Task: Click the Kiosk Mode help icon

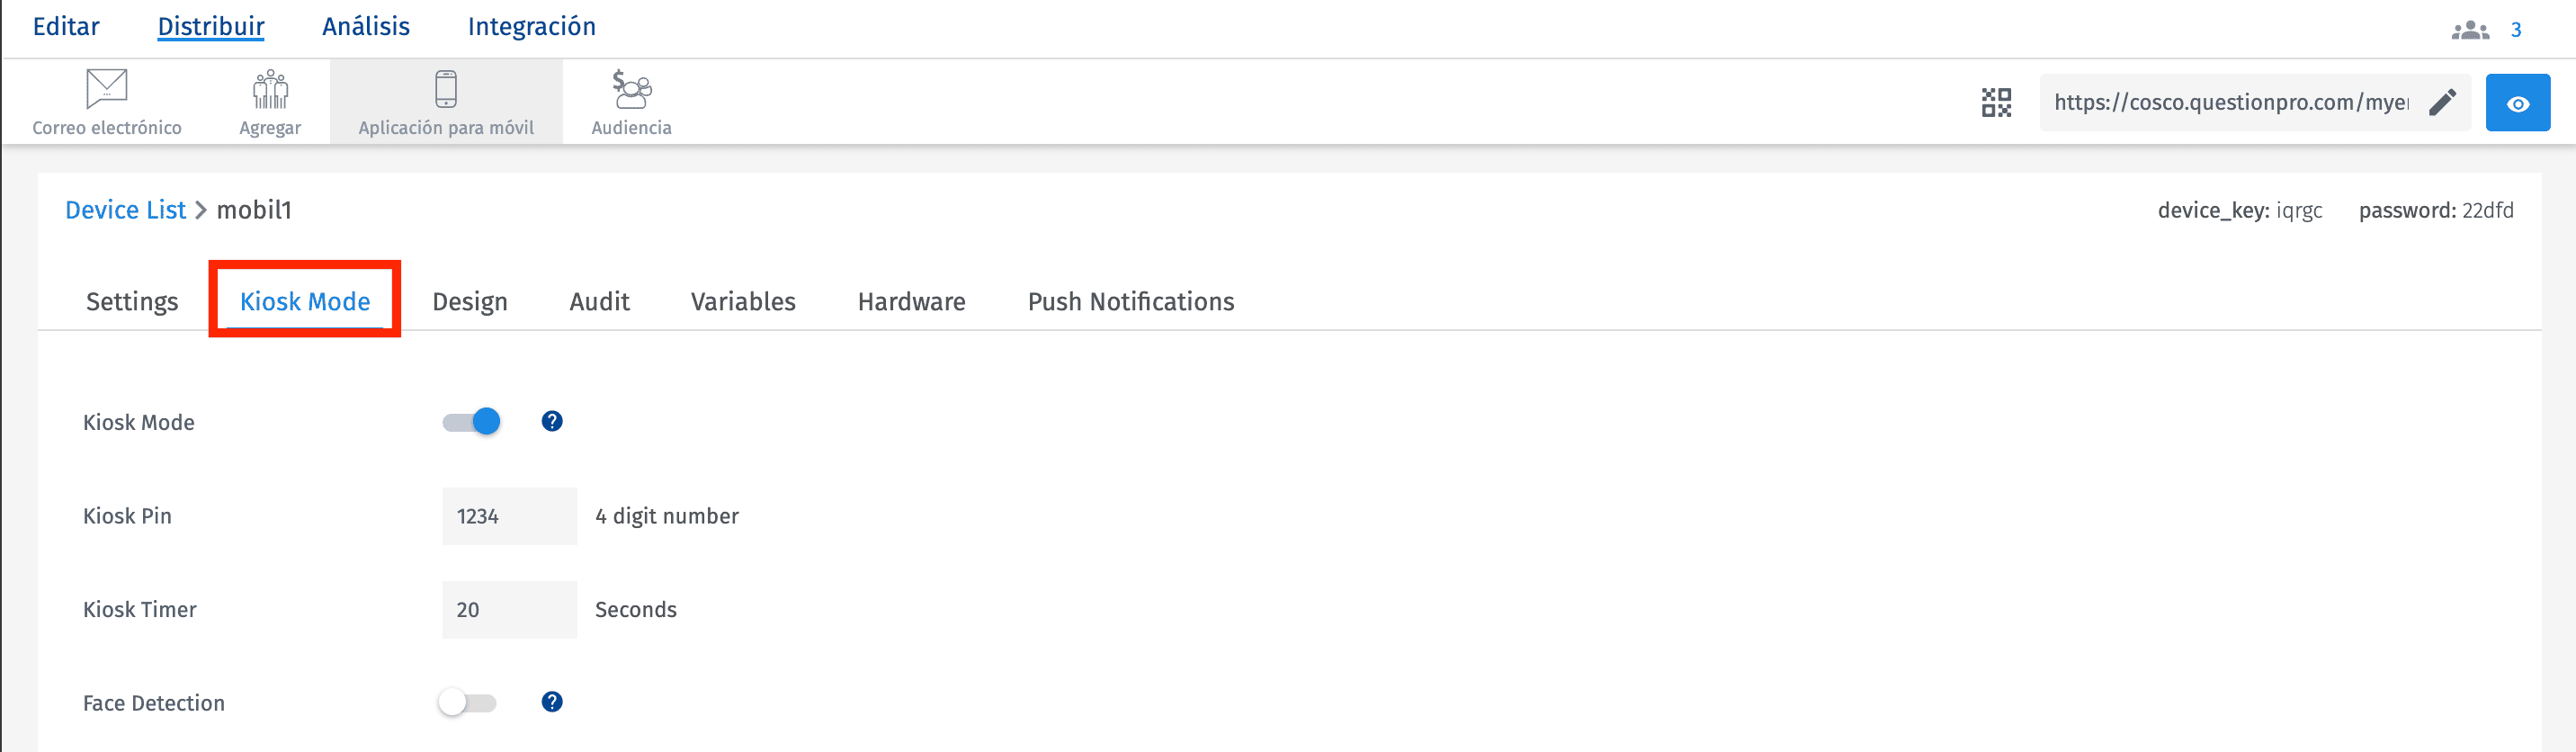Action: (x=552, y=421)
